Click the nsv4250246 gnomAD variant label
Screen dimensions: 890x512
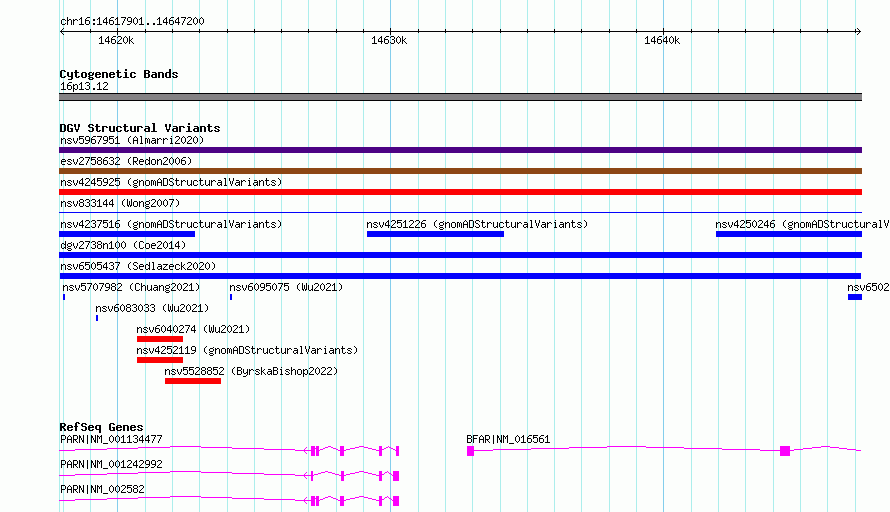(x=802, y=224)
